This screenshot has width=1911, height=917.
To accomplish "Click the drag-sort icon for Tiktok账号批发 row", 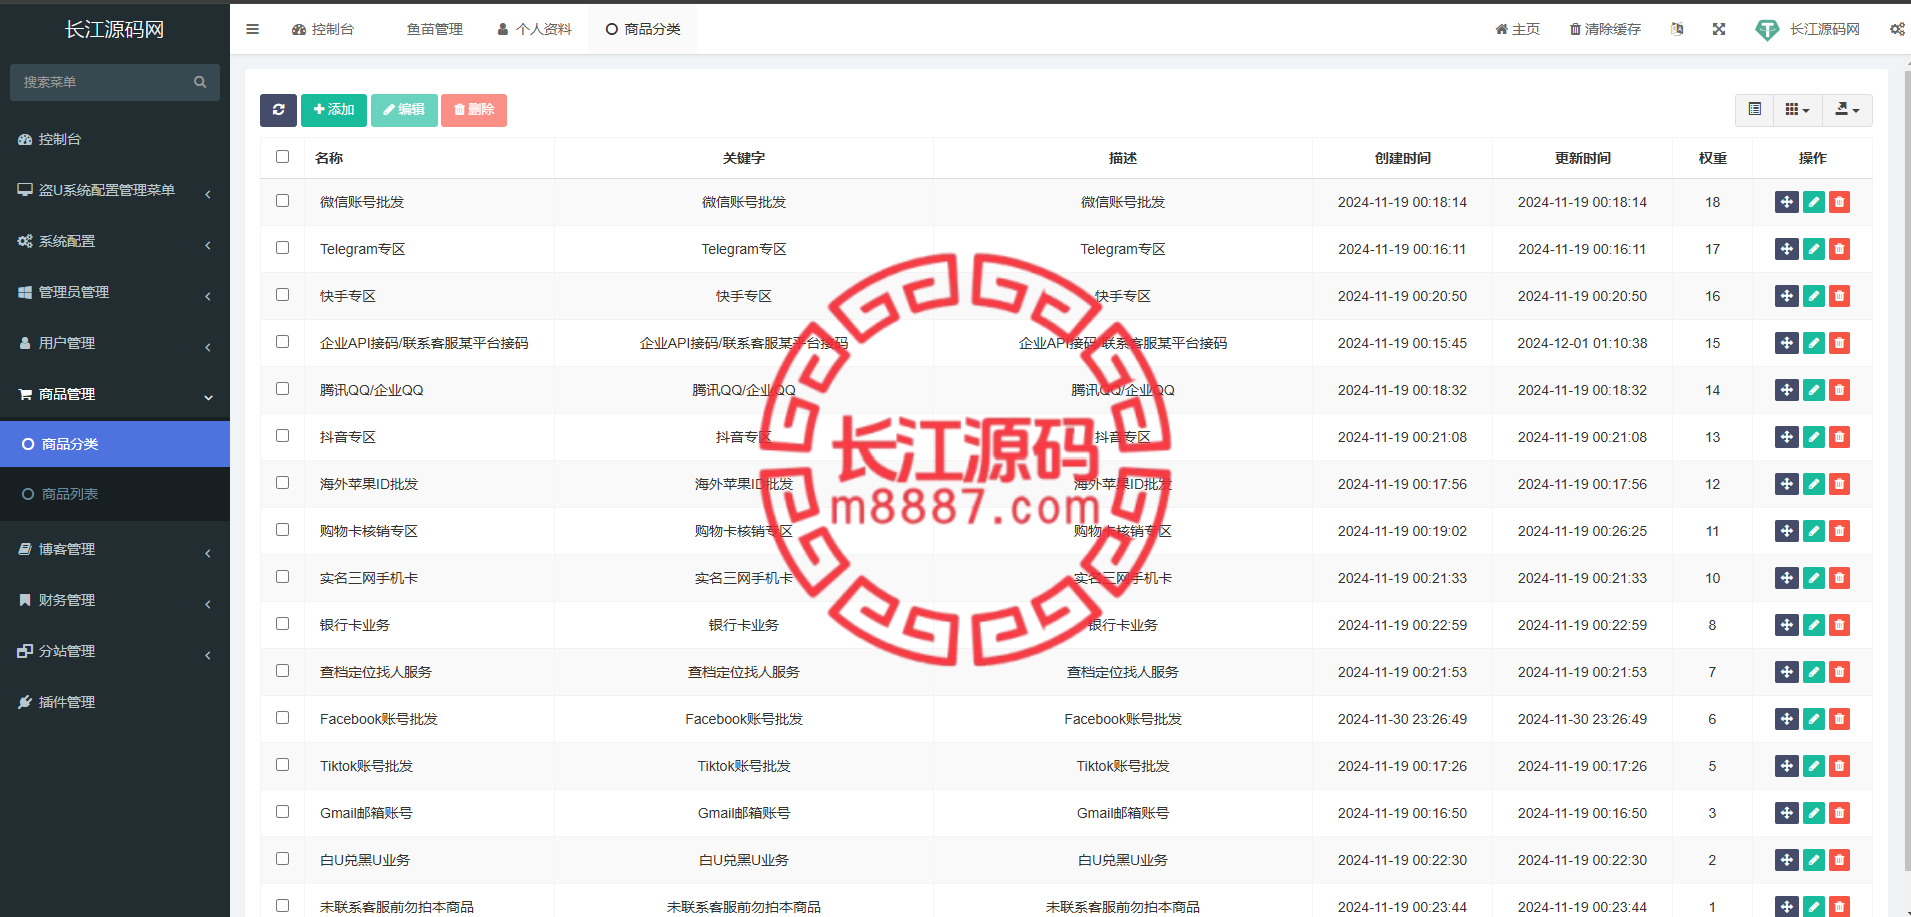I will [1787, 766].
